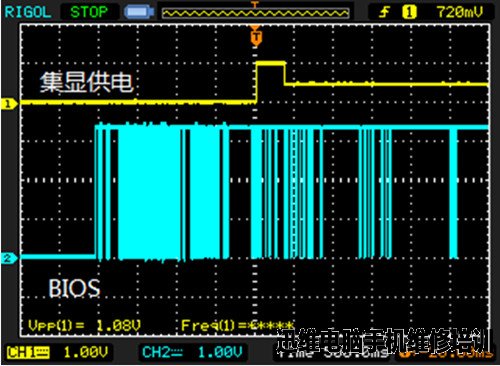This screenshot has width=500, height=366.
Task: Click the CH1 1.00V scale value
Action: [x=86, y=352]
